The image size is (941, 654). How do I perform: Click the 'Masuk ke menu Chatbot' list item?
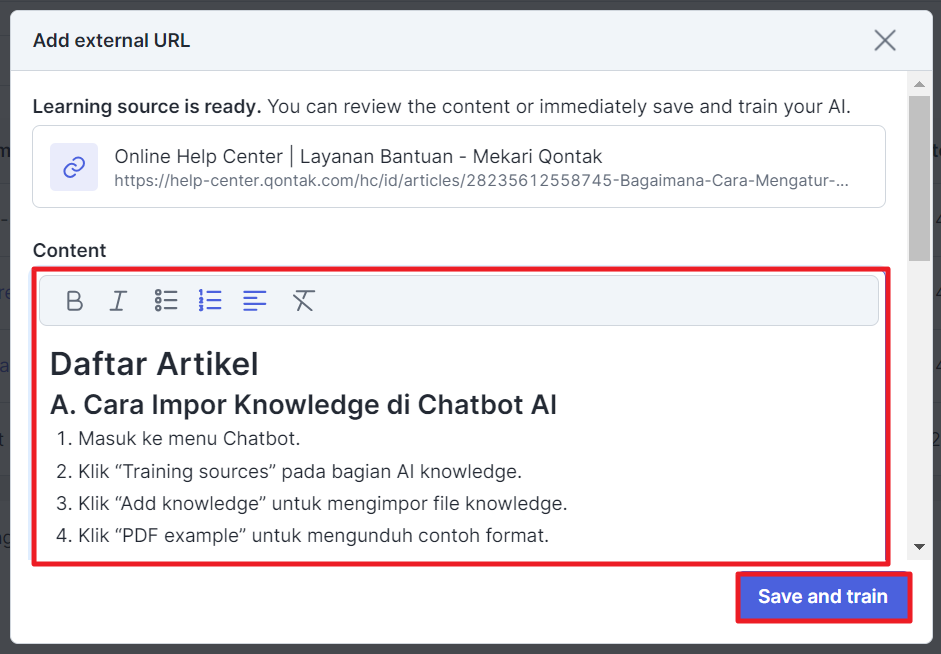click(x=189, y=438)
